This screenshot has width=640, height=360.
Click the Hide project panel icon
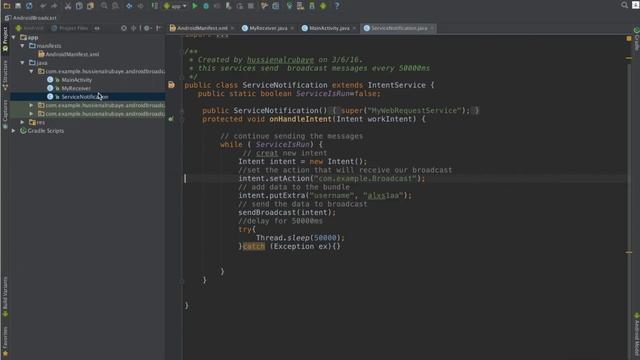tap(158, 28)
